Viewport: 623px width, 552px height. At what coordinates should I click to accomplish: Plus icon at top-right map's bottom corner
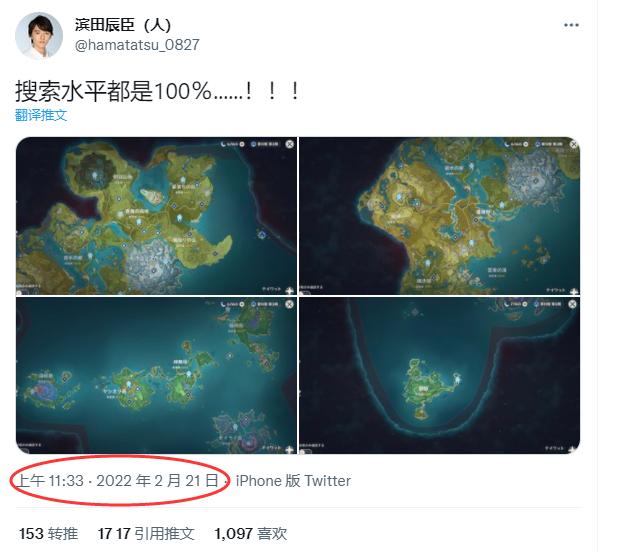pos(573,291)
